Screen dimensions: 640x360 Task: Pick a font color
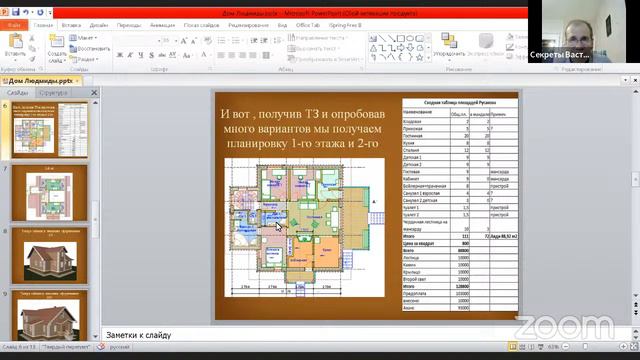[x=204, y=55]
